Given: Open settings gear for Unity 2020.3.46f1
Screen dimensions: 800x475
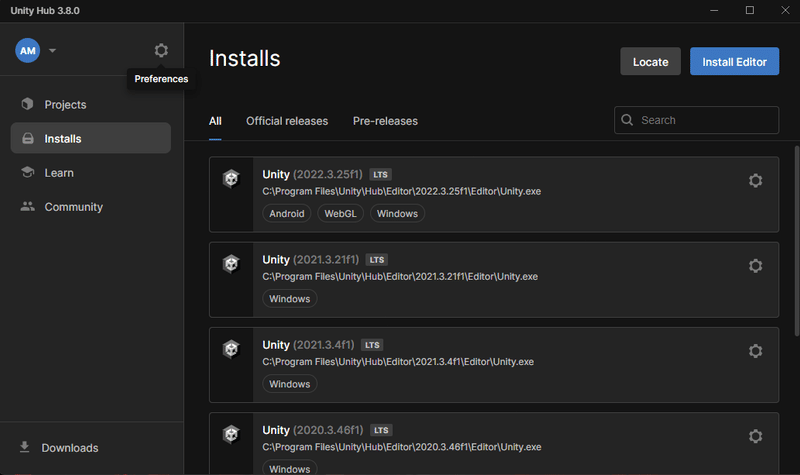Looking at the screenshot, I should click(756, 436).
